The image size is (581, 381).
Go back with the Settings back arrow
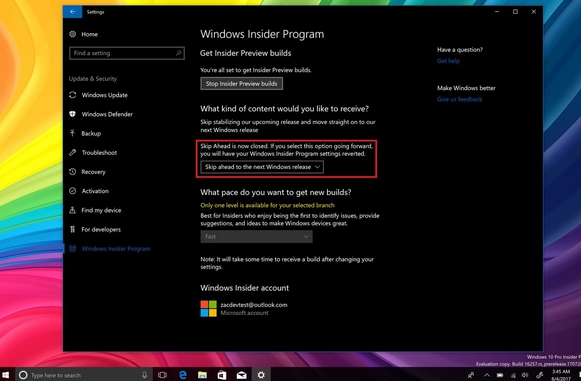pyautogui.click(x=73, y=12)
